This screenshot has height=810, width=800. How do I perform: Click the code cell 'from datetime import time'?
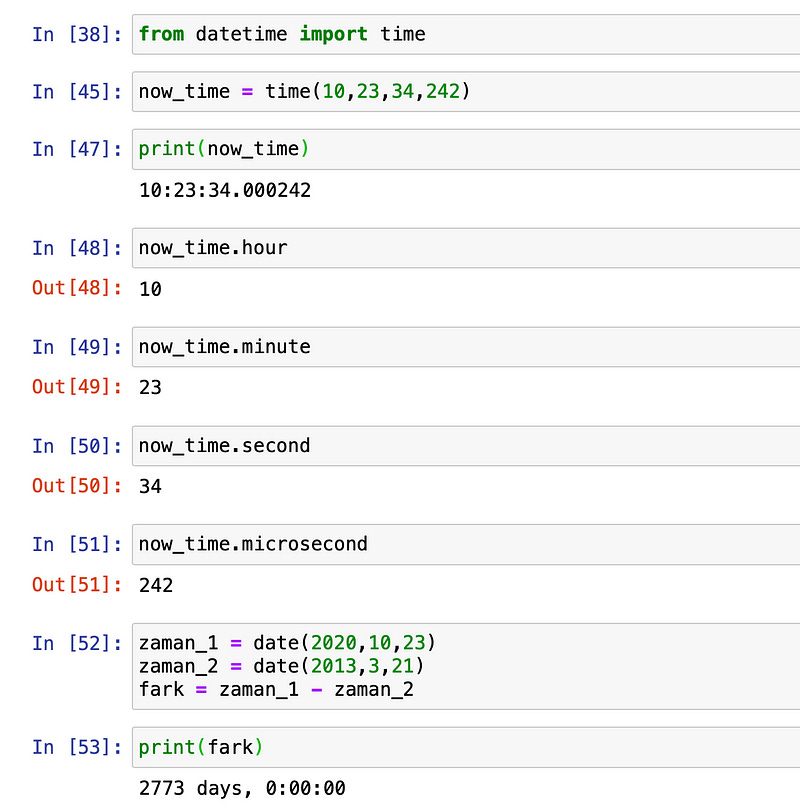466,35
